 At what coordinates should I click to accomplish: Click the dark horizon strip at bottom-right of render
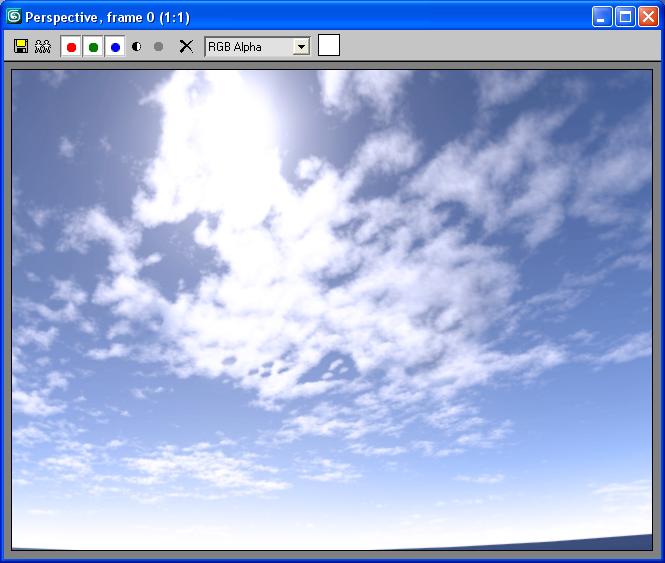[x=600, y=543]
